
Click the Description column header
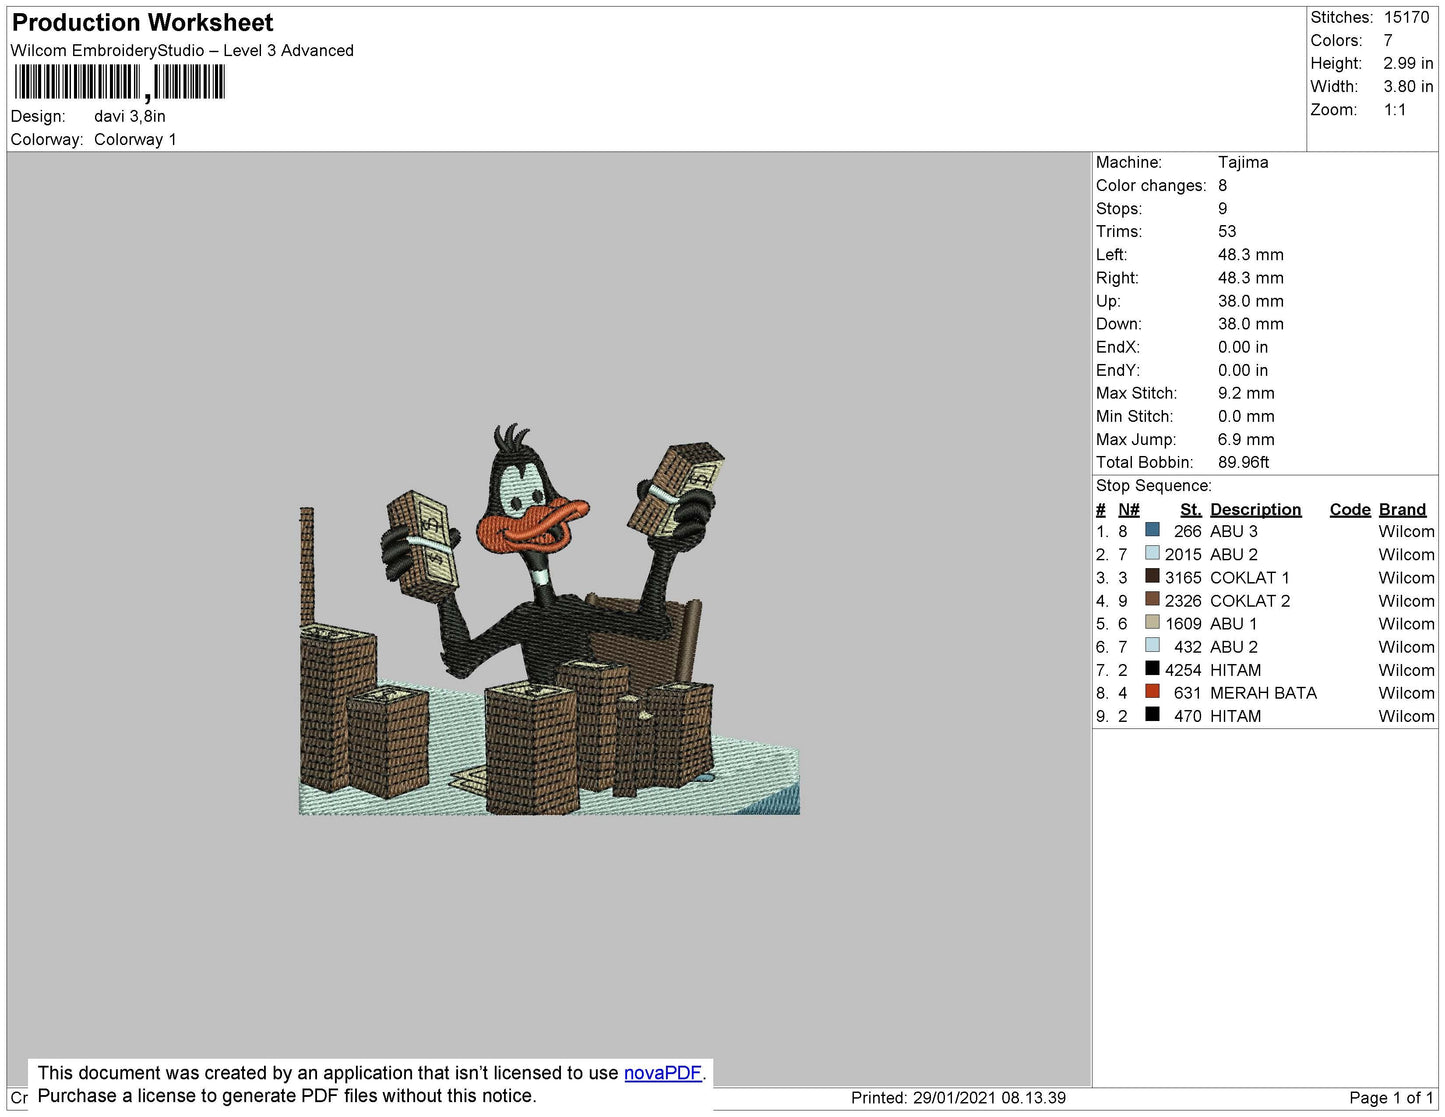pyautogui.click(x=1256, y=510)
